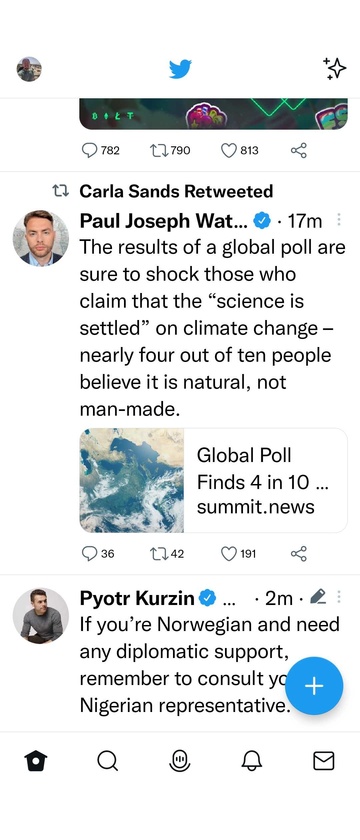Open more options on Pyotr Kurzin's tweet
Screen dimensions: 360x840
point(339,596)
